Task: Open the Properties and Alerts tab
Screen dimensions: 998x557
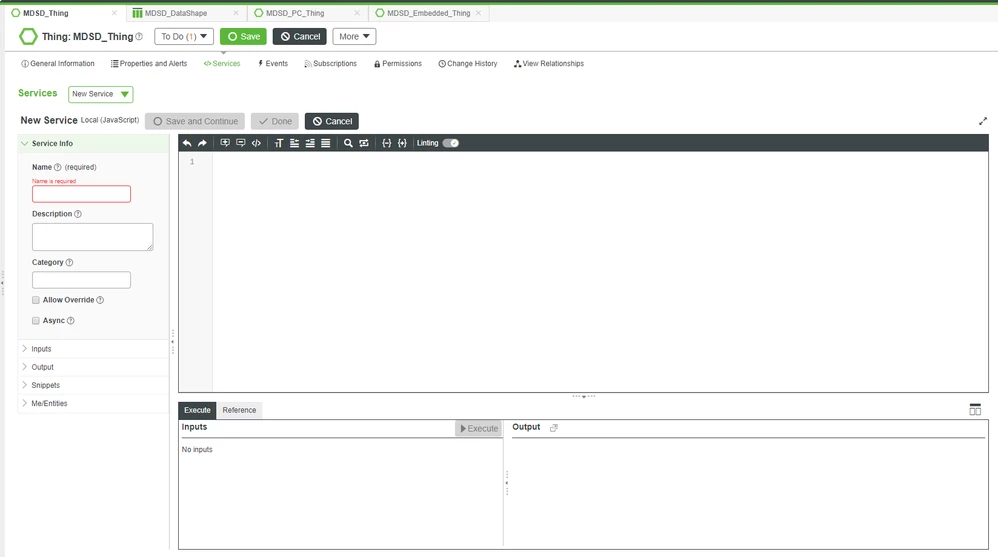Action: [149, 64]
